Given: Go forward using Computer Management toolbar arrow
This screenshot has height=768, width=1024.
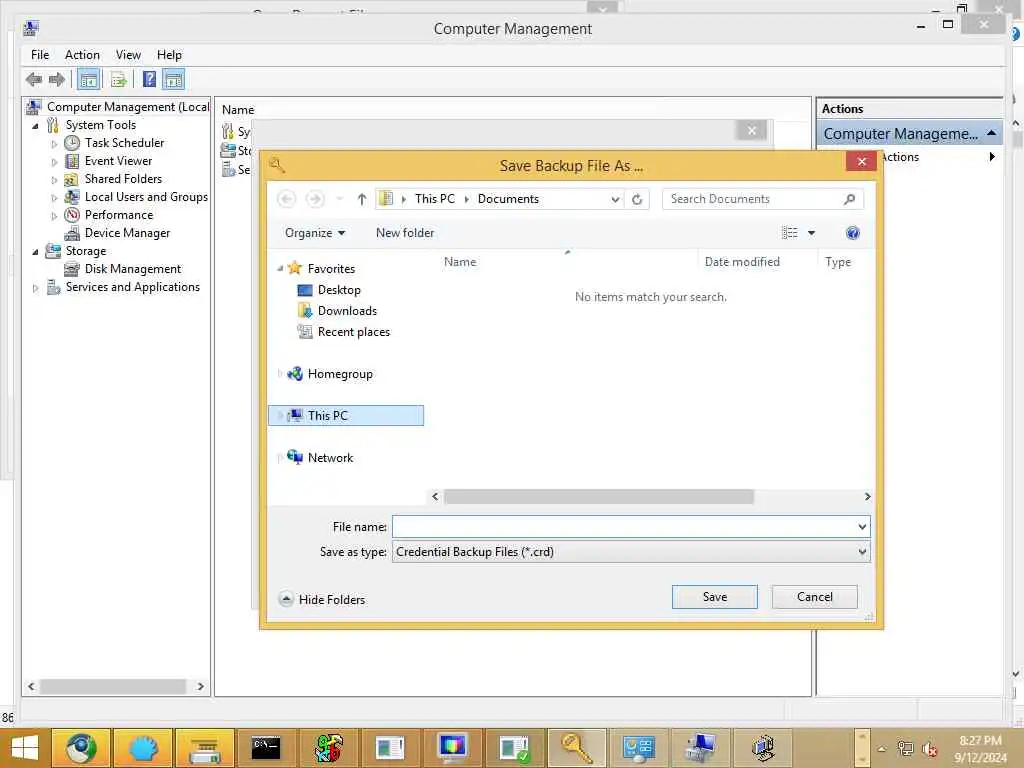Looking at the screenshot, I should point(57,80).
